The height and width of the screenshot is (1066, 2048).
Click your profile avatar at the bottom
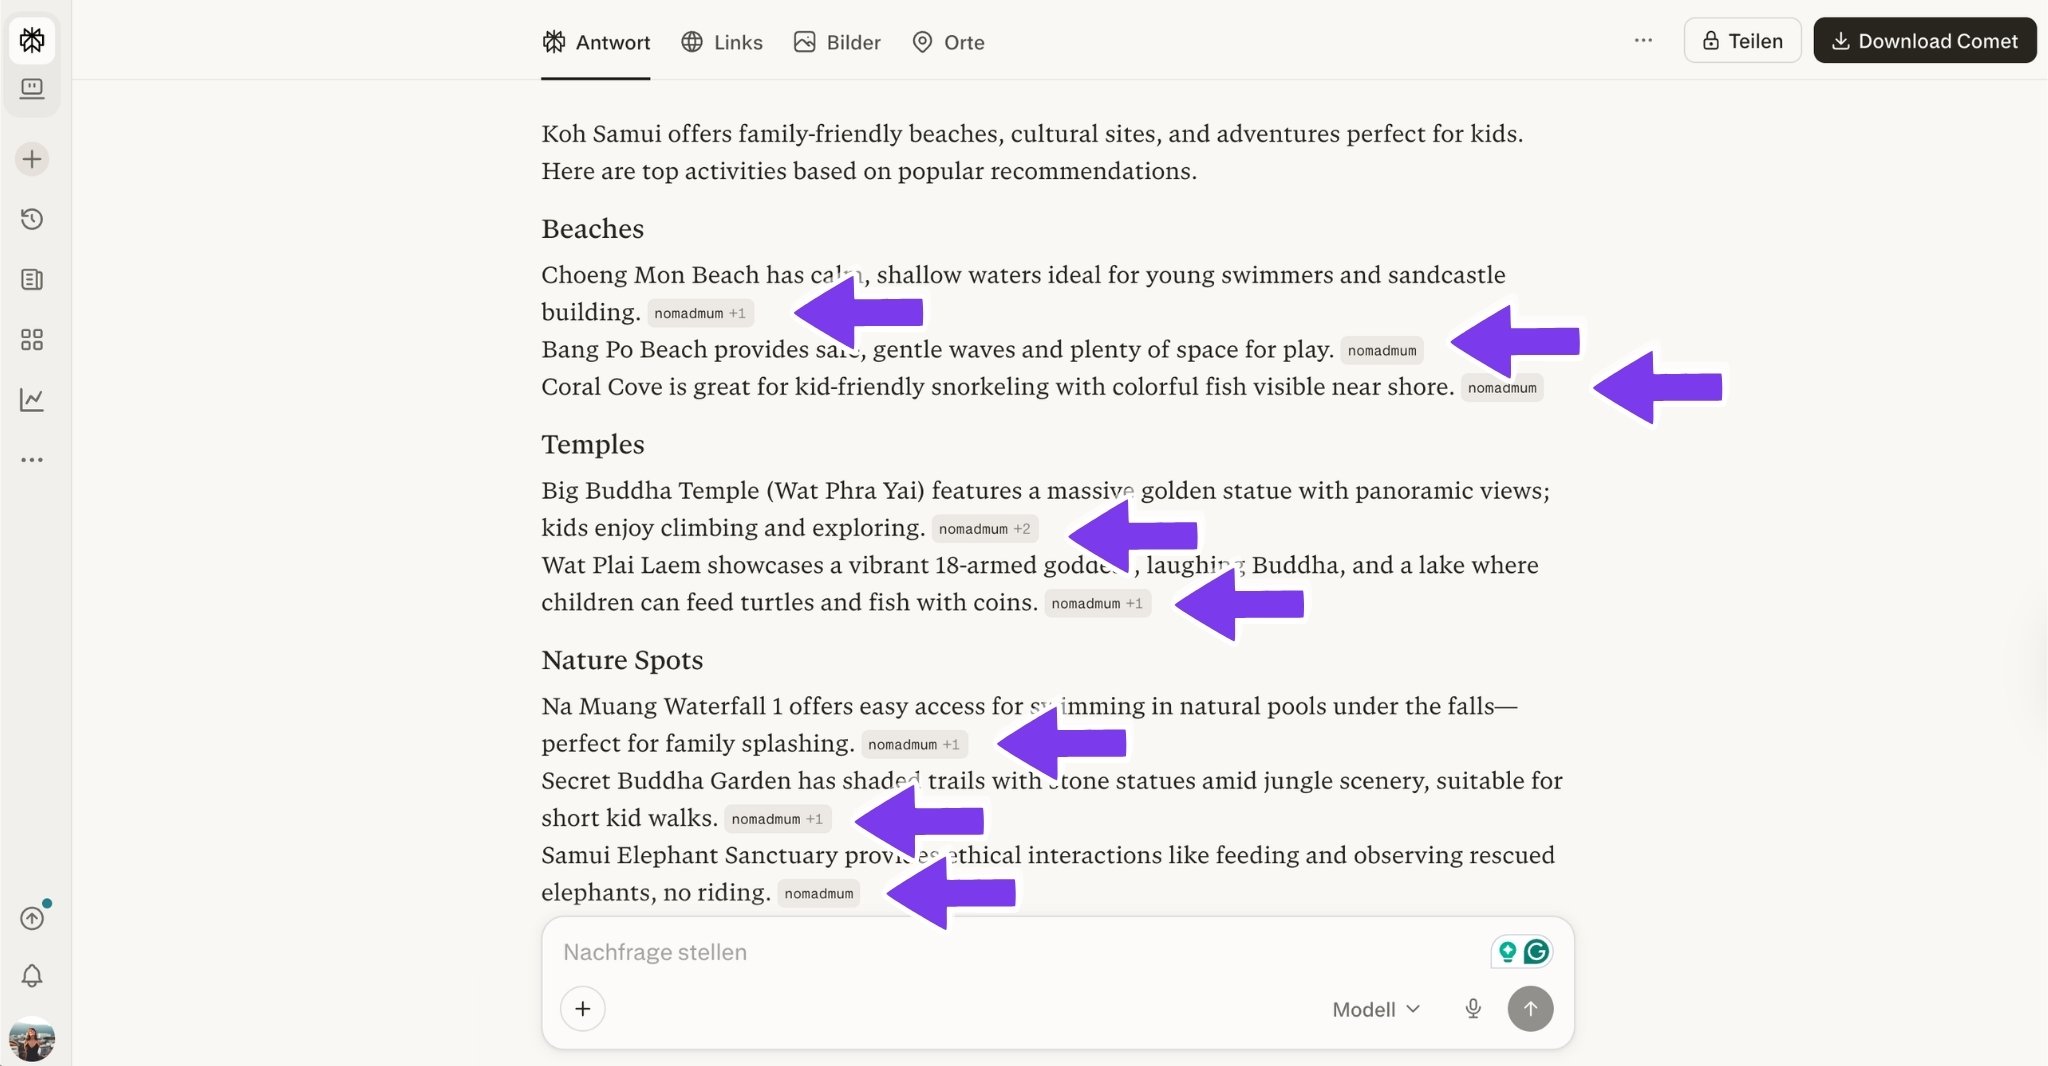coord(33,1040)
